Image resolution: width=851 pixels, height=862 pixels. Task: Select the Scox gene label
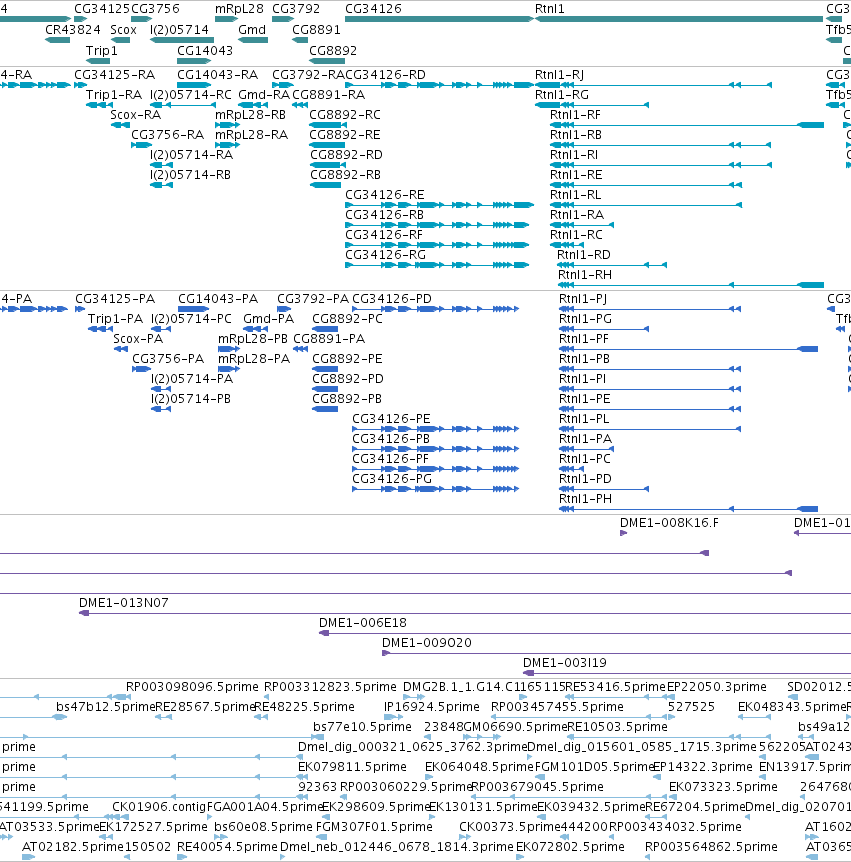coord(123,30)
